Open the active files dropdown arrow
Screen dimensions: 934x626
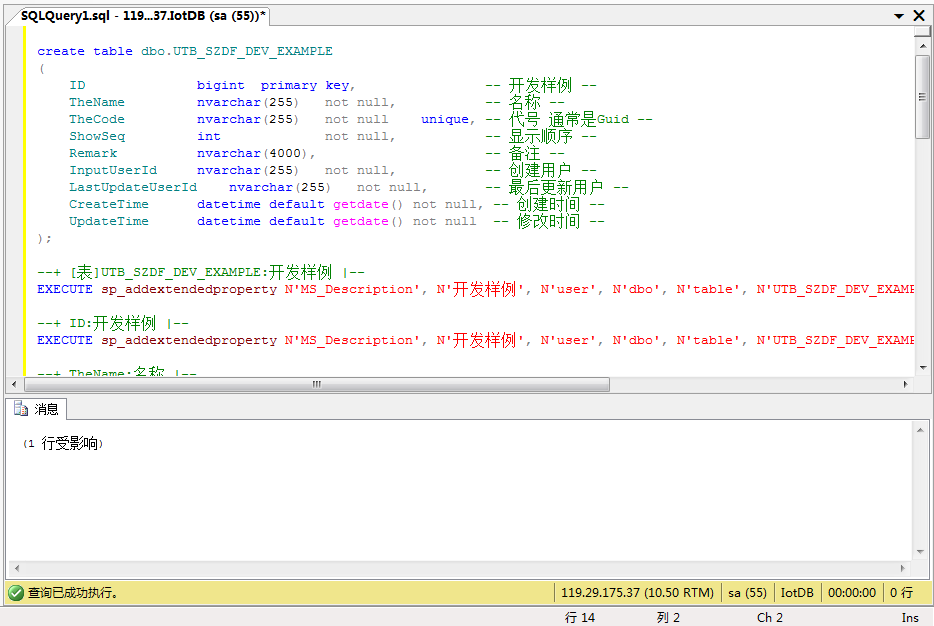tap(899, 16)
